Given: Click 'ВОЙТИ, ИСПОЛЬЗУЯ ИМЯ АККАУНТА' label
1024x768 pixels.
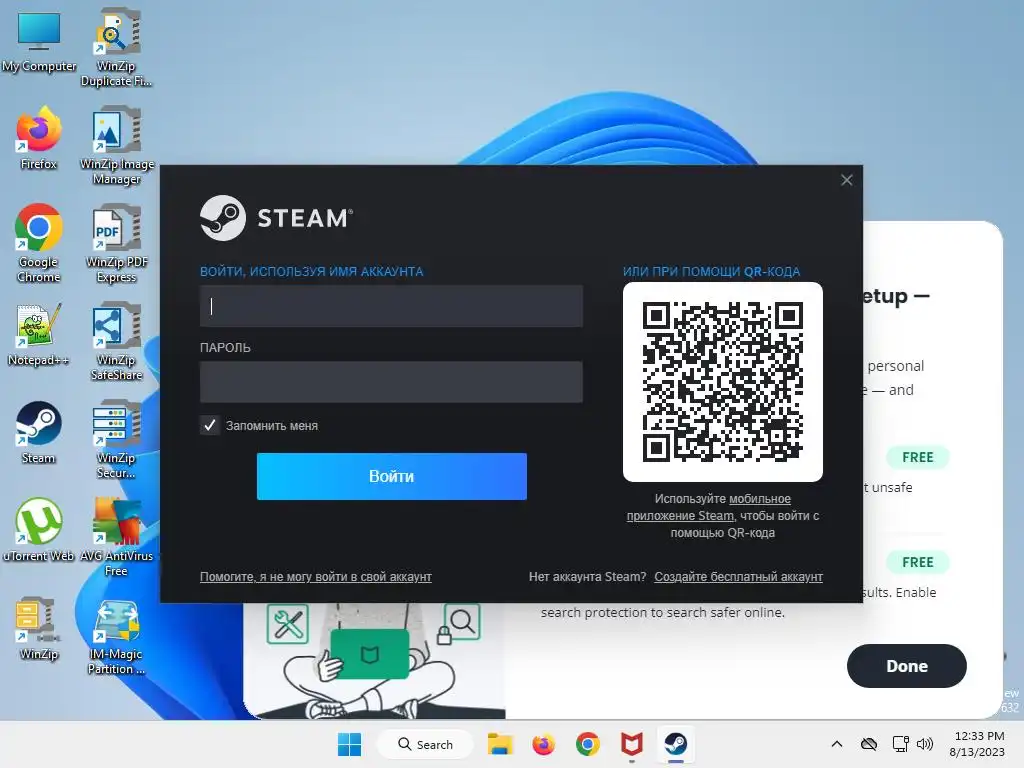Looking at the screenshot, I should point(312,272).
